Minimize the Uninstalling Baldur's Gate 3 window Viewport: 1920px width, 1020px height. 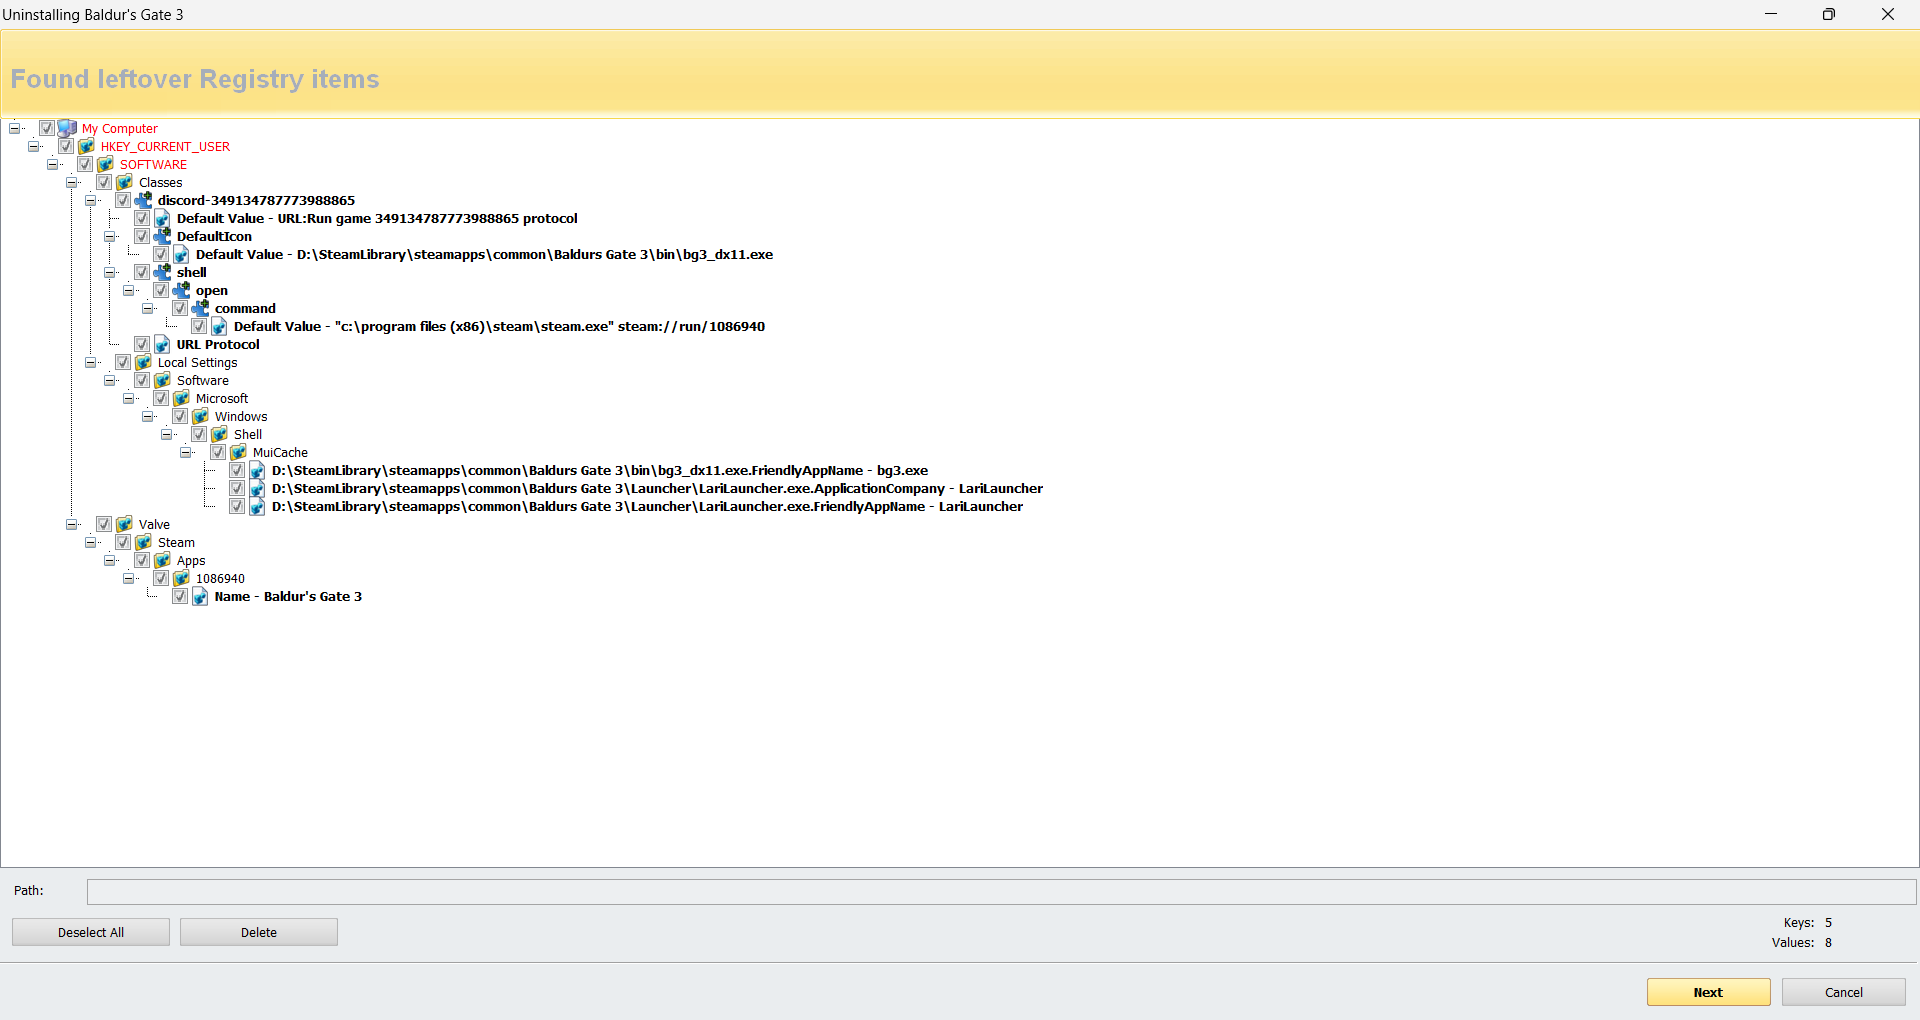tap(1771, 14)
